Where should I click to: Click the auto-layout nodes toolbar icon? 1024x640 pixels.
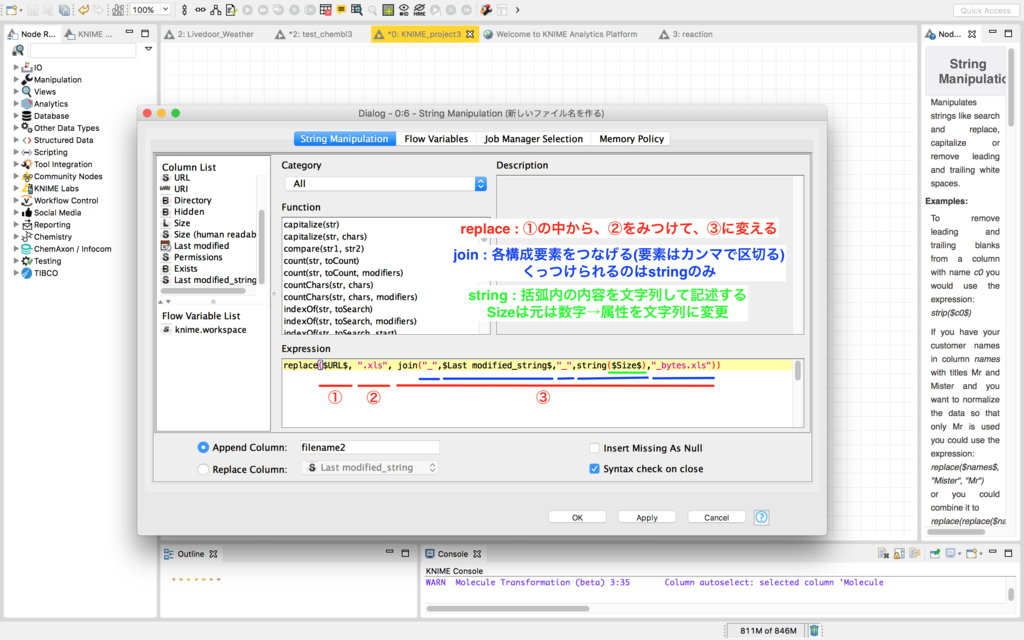tap(216, 10)
